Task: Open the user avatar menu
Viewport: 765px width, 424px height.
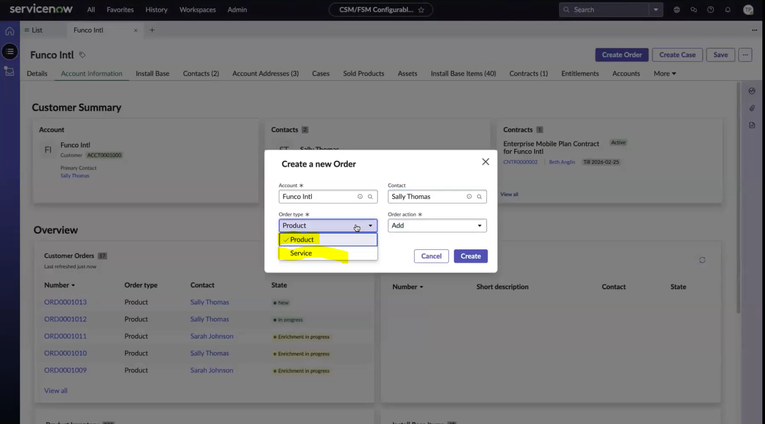Action: (x=748, y=10)
